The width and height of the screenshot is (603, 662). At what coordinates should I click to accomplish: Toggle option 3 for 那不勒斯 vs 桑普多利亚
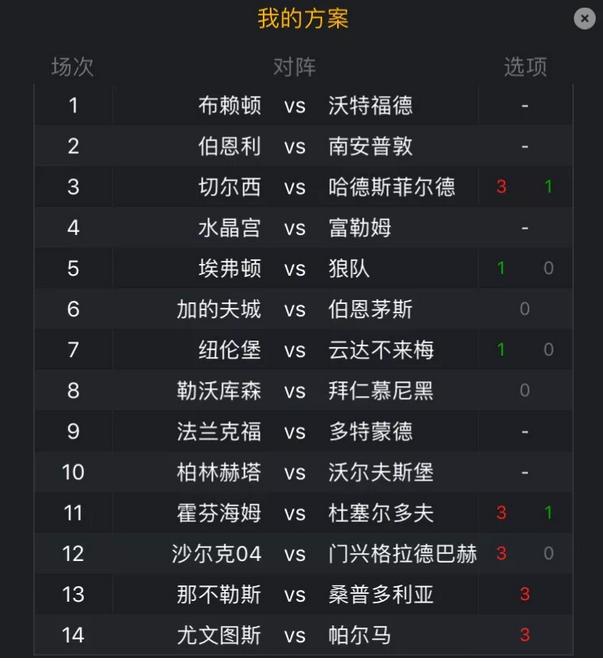point(525,595)
